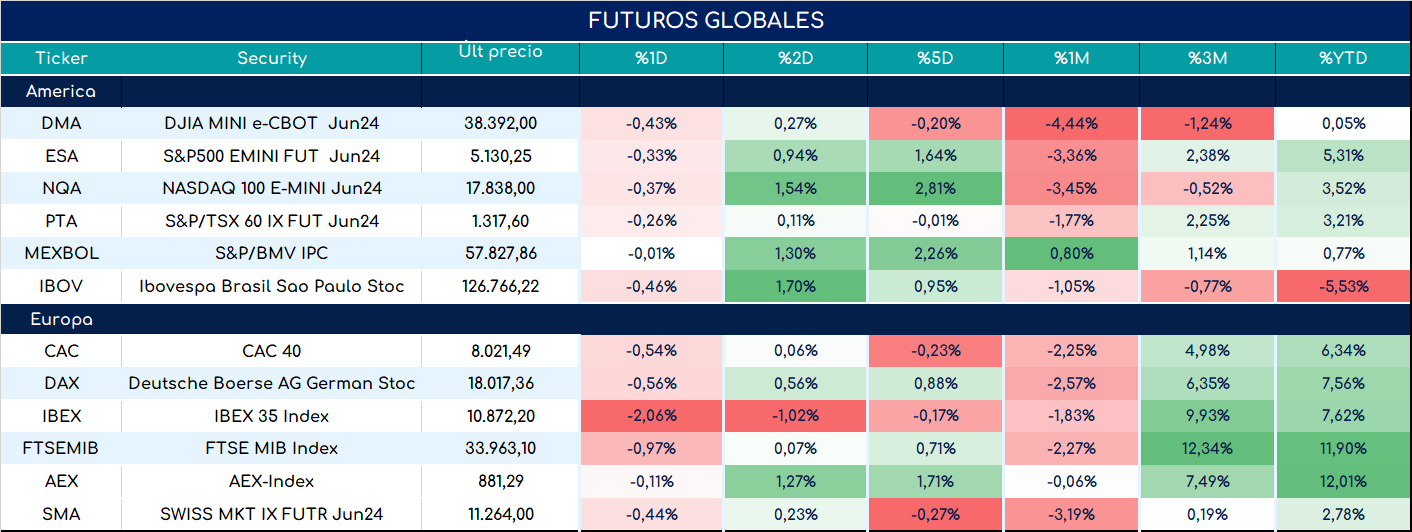Screen dimensions: 1412x532
Task: Select the DMA %1M cell showing -4,44%
Action: 1072,124
